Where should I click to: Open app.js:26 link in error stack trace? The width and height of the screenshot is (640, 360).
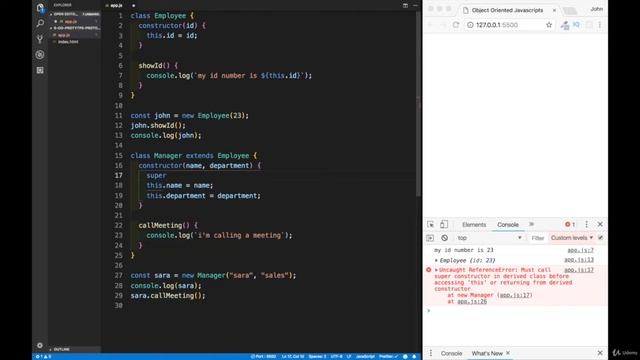pyautogui.click(x=472, y=302)
